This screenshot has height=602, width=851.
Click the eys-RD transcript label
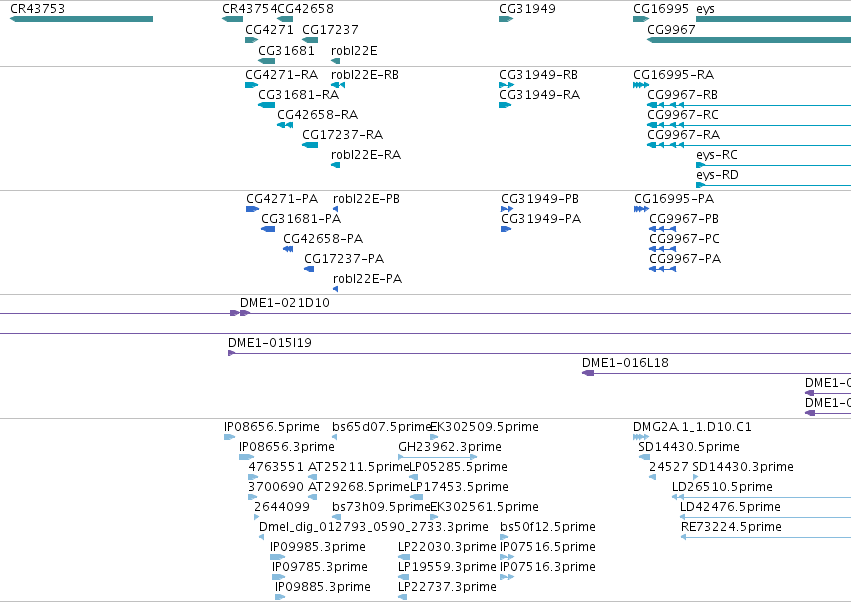point(717,175)
